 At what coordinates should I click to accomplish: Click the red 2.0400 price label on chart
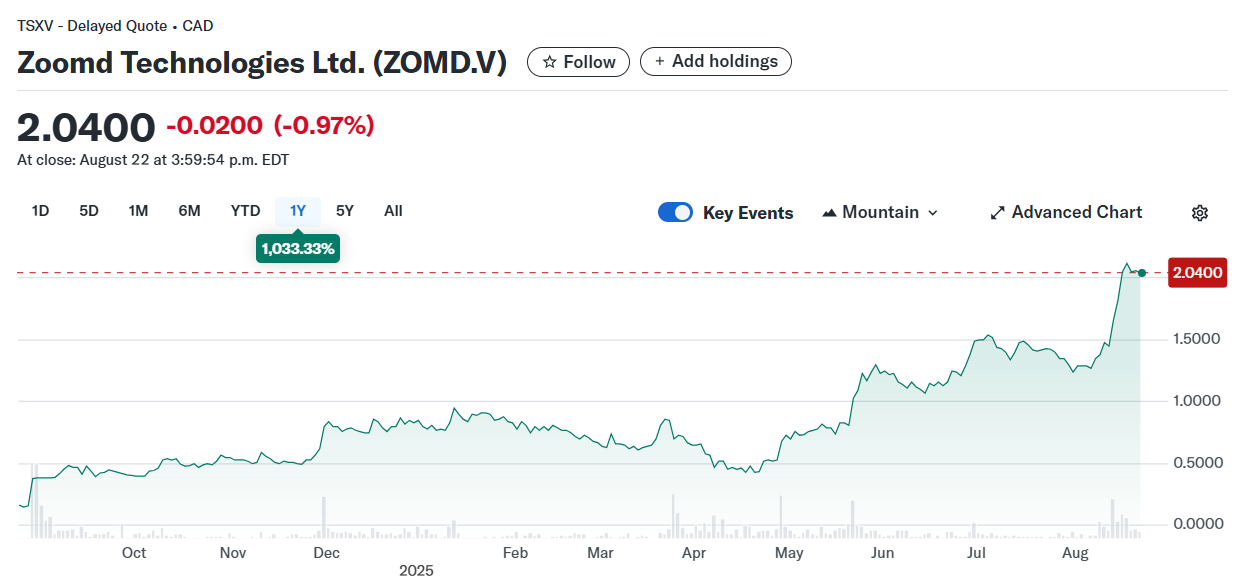pyautogui.click(x=1197, y=272)
